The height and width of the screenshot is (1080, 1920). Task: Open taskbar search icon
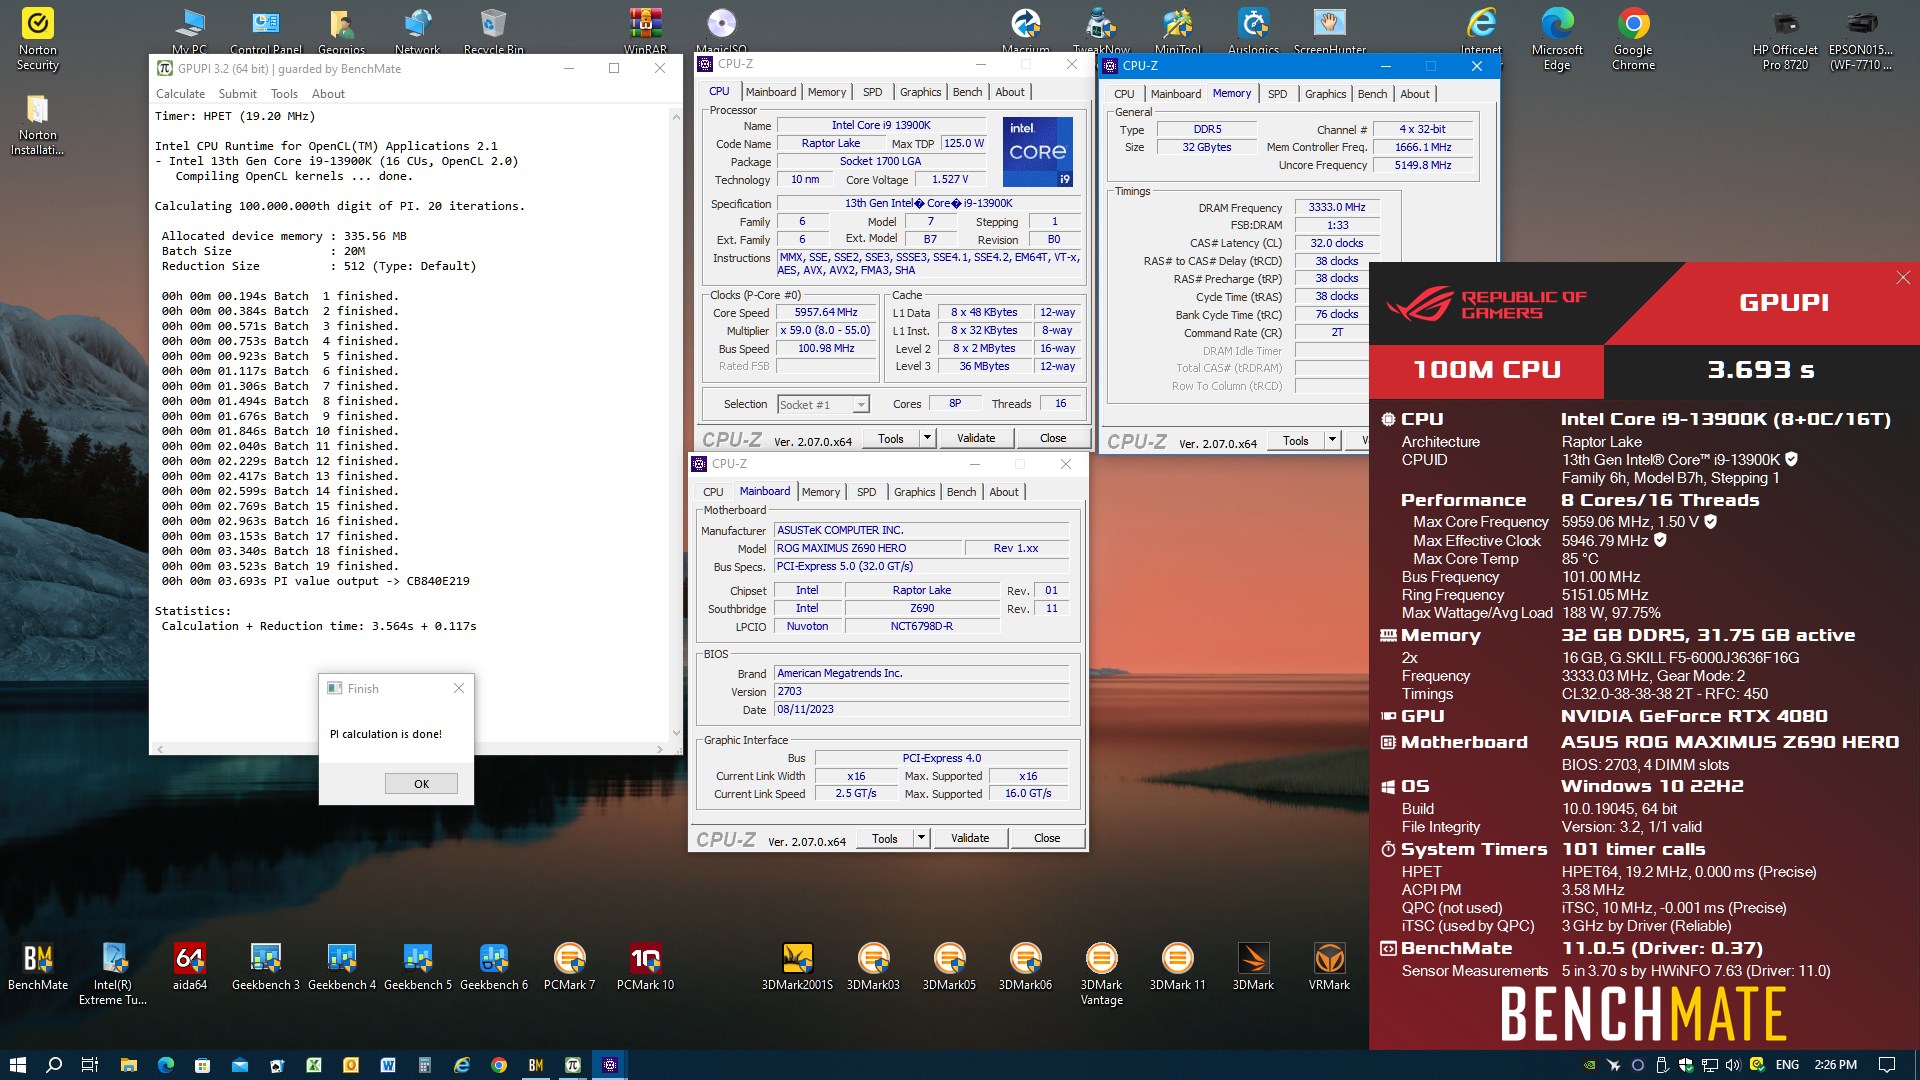54,1065
